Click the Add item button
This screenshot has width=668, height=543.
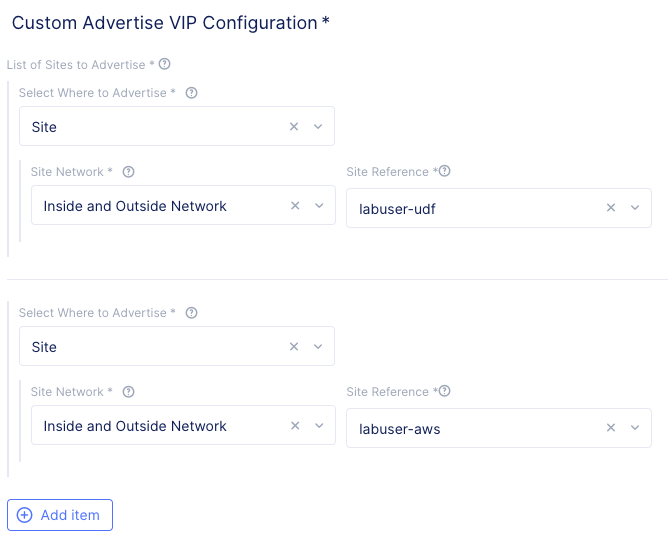point(60,515)
